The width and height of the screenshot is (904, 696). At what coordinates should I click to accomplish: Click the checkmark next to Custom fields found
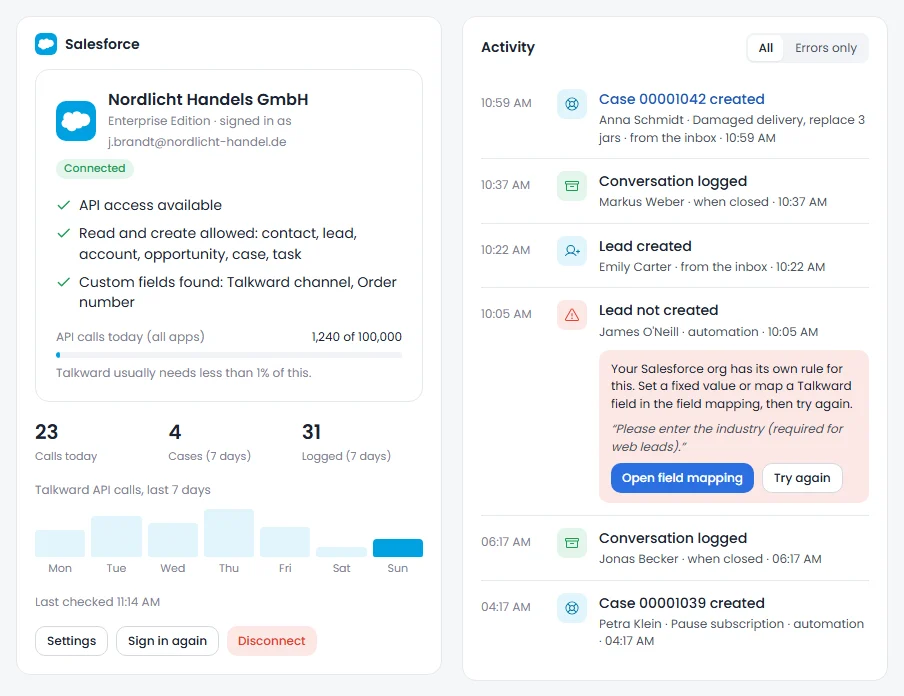pos(64,282)
